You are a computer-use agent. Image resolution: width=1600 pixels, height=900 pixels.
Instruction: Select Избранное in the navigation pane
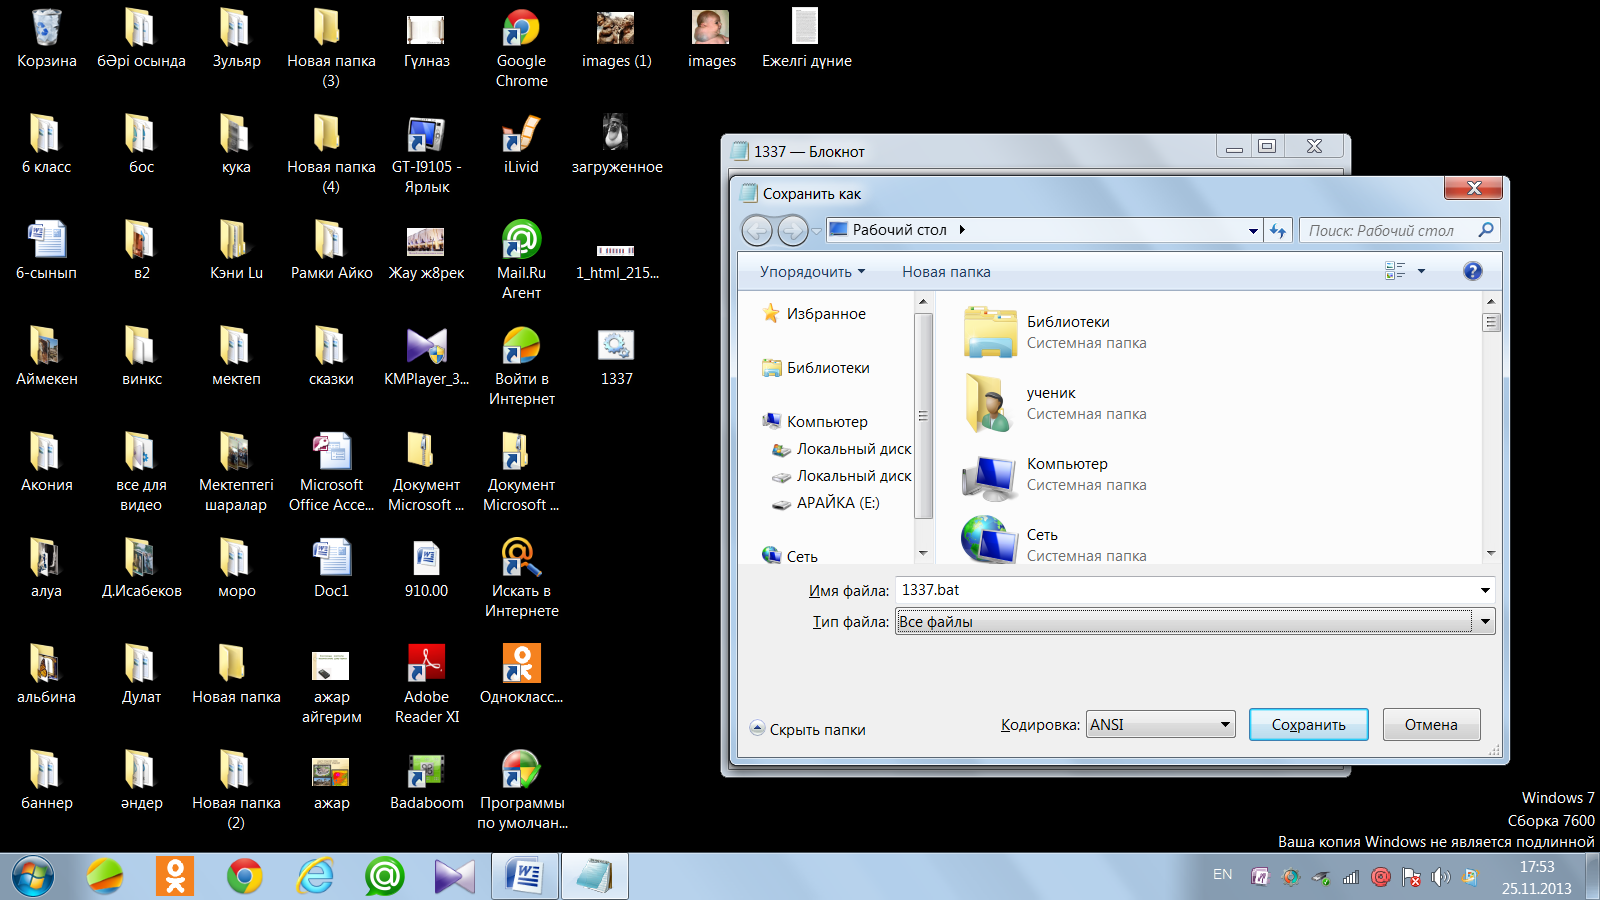[826, 314]
